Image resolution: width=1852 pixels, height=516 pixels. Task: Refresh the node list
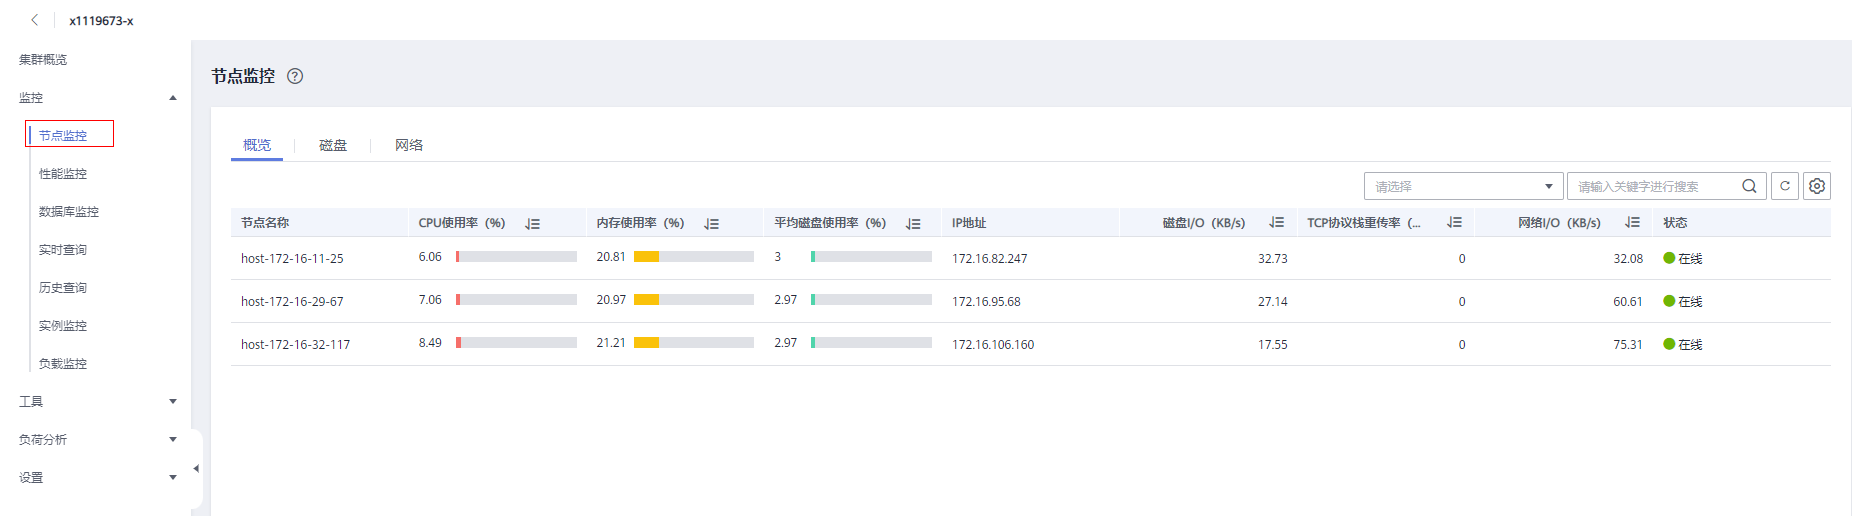pyautogui.click(x=1785, y=186)
